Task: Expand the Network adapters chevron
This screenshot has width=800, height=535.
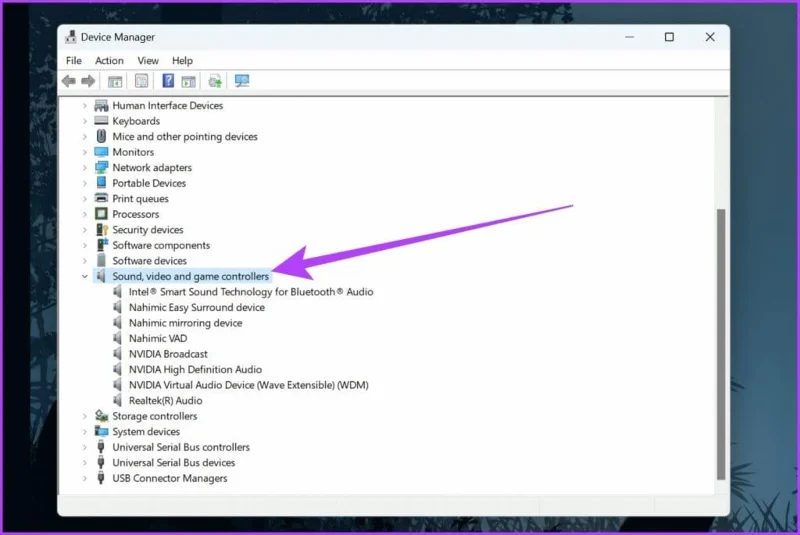Action: point(85,167)
